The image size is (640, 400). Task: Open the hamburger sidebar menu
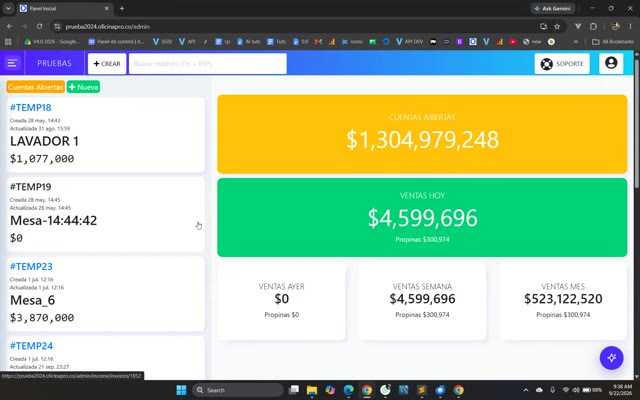pos(12,63)
